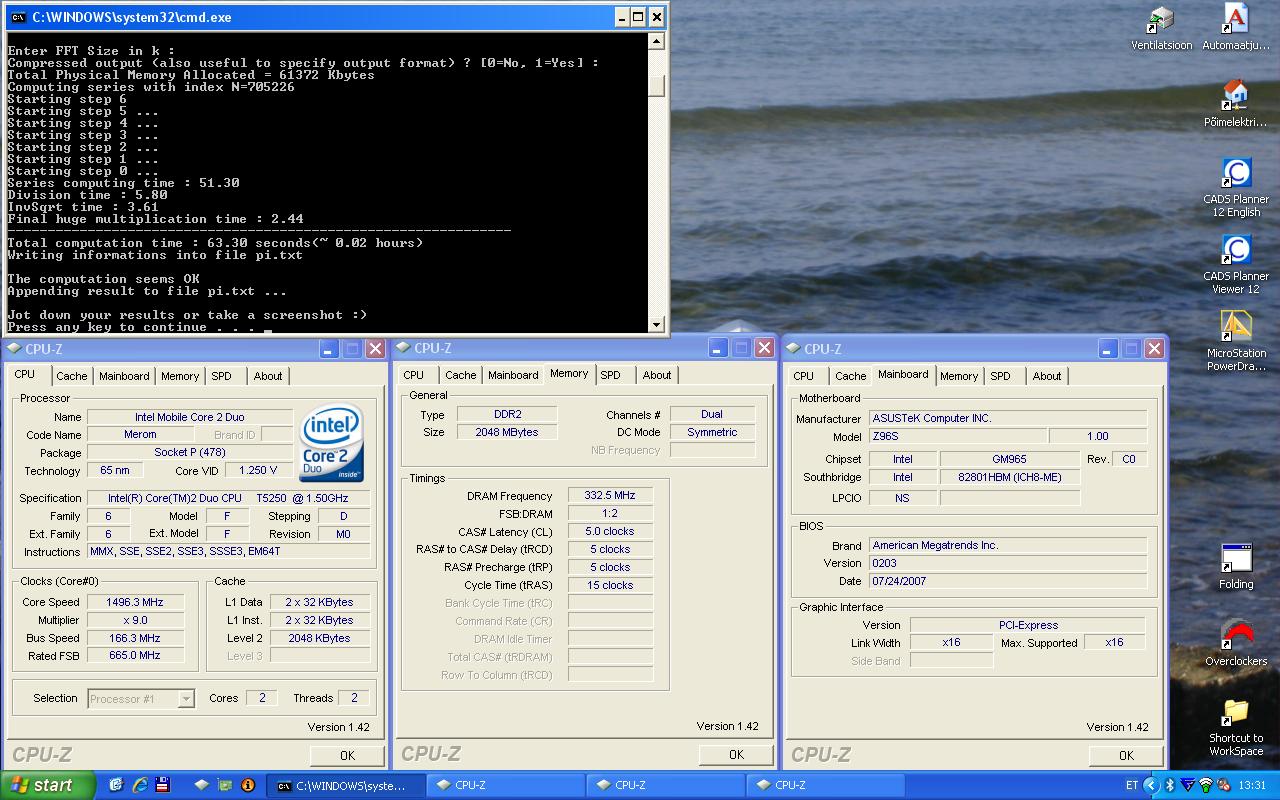Click the green chip quick launch icon
The image size is (1280, 800).
click(225, 785)
